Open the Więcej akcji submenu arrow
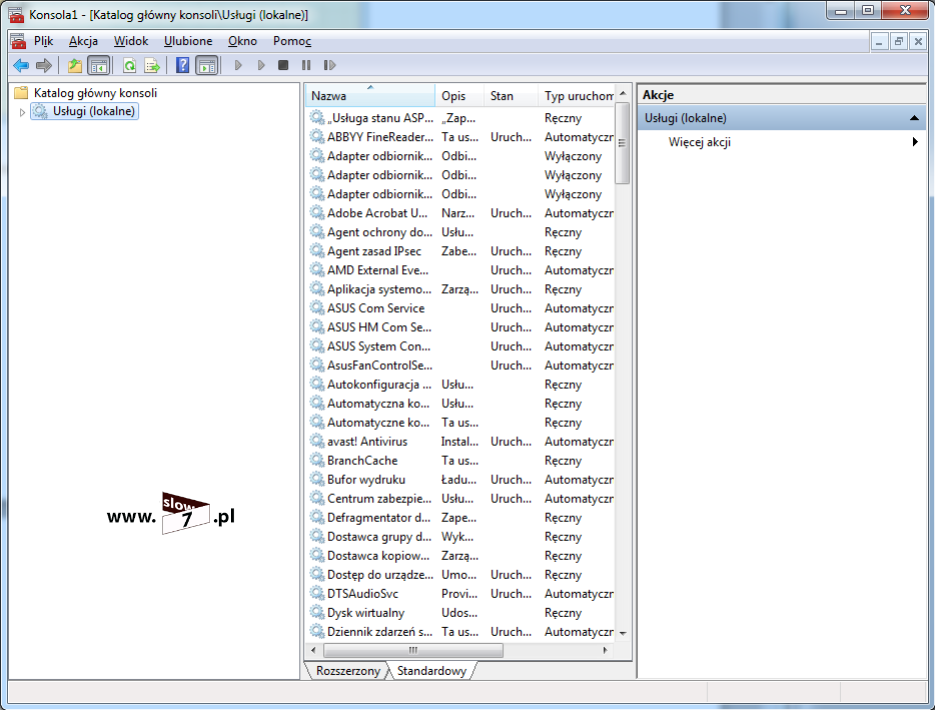The height and width of the screenshot is (710, 935). click(x=915, y=142)
